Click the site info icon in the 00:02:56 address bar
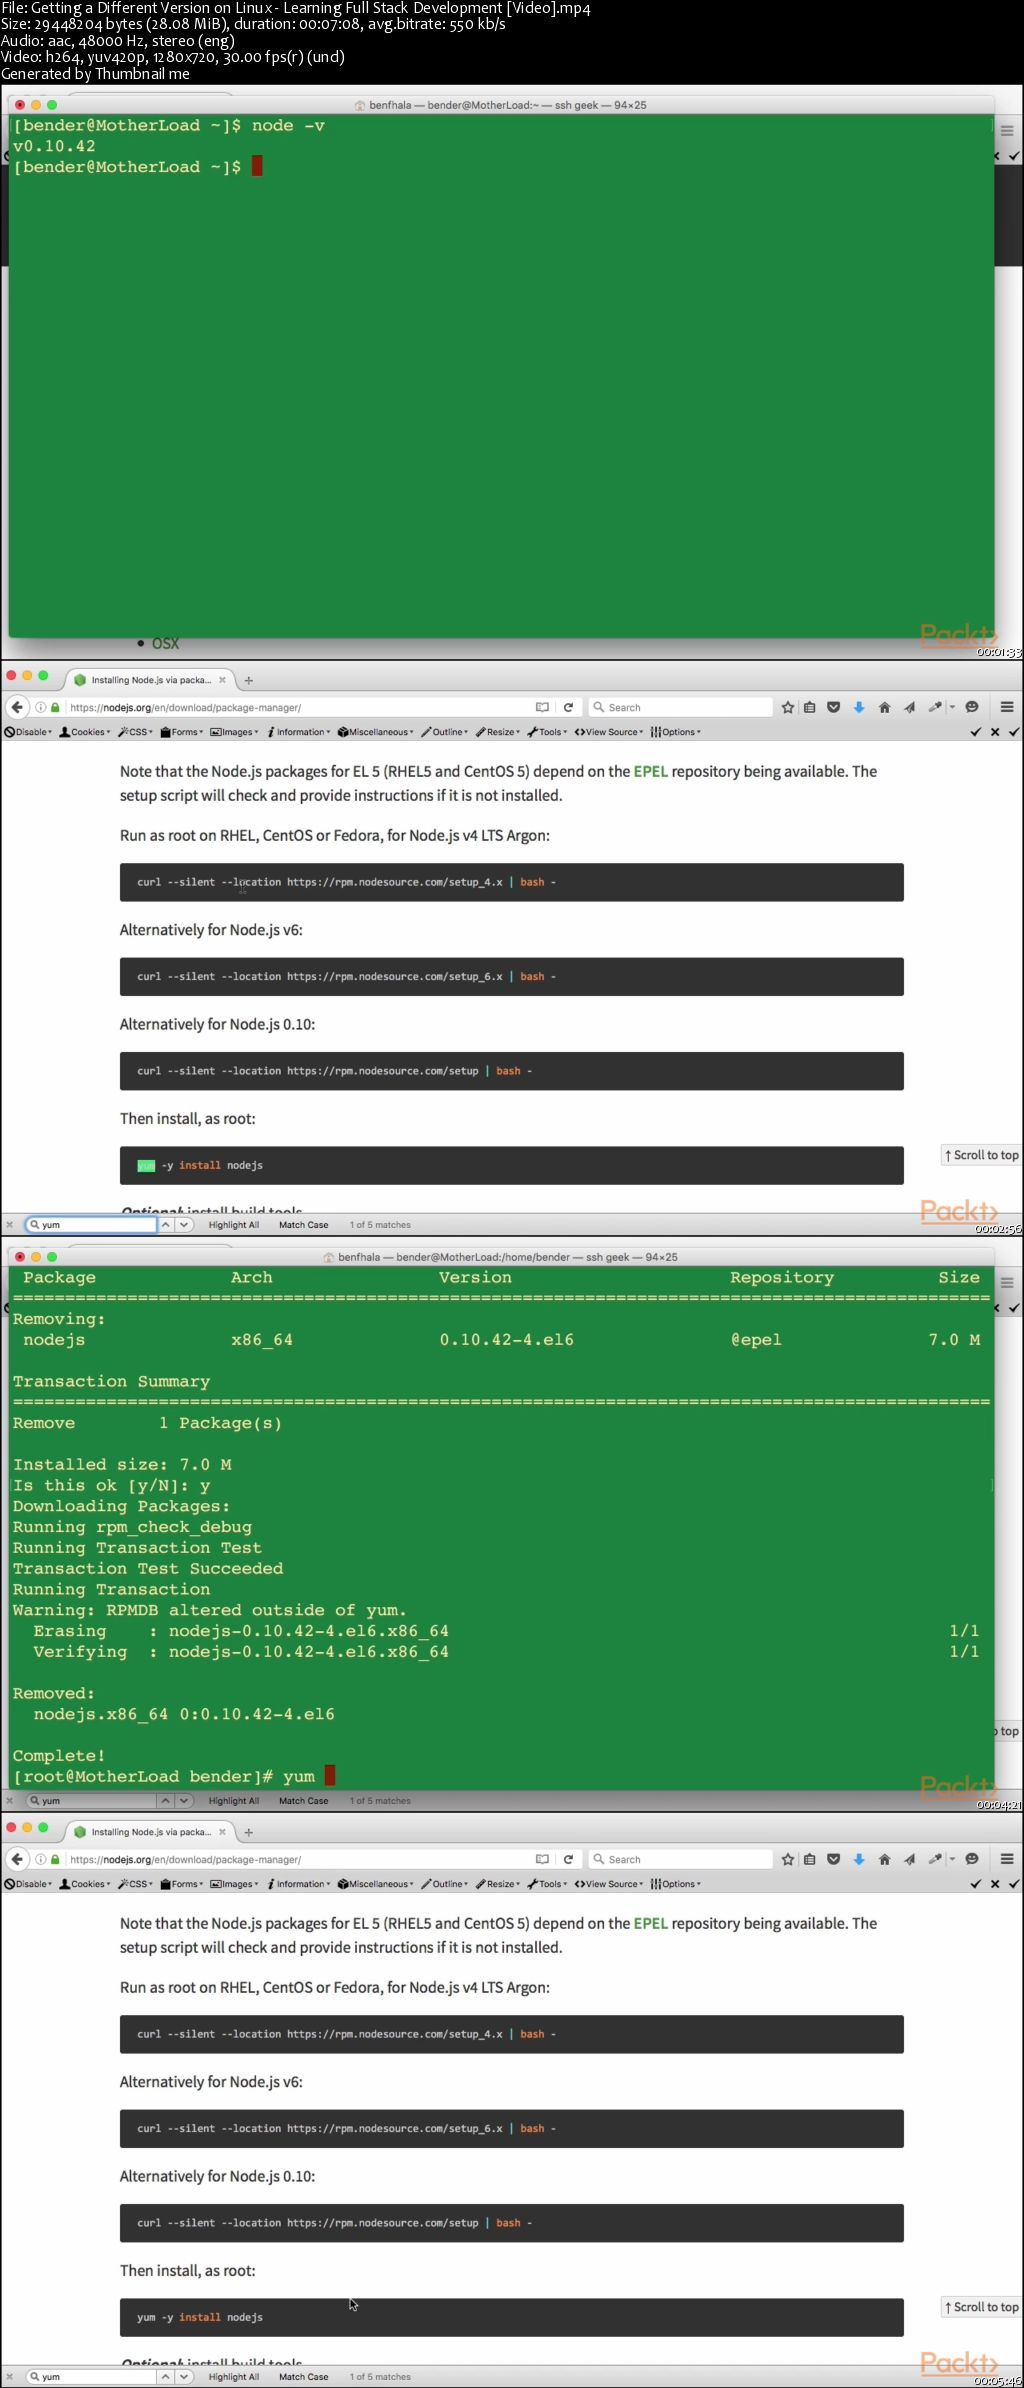This screenshot has width=1024, height=2388. pos(41,707)
